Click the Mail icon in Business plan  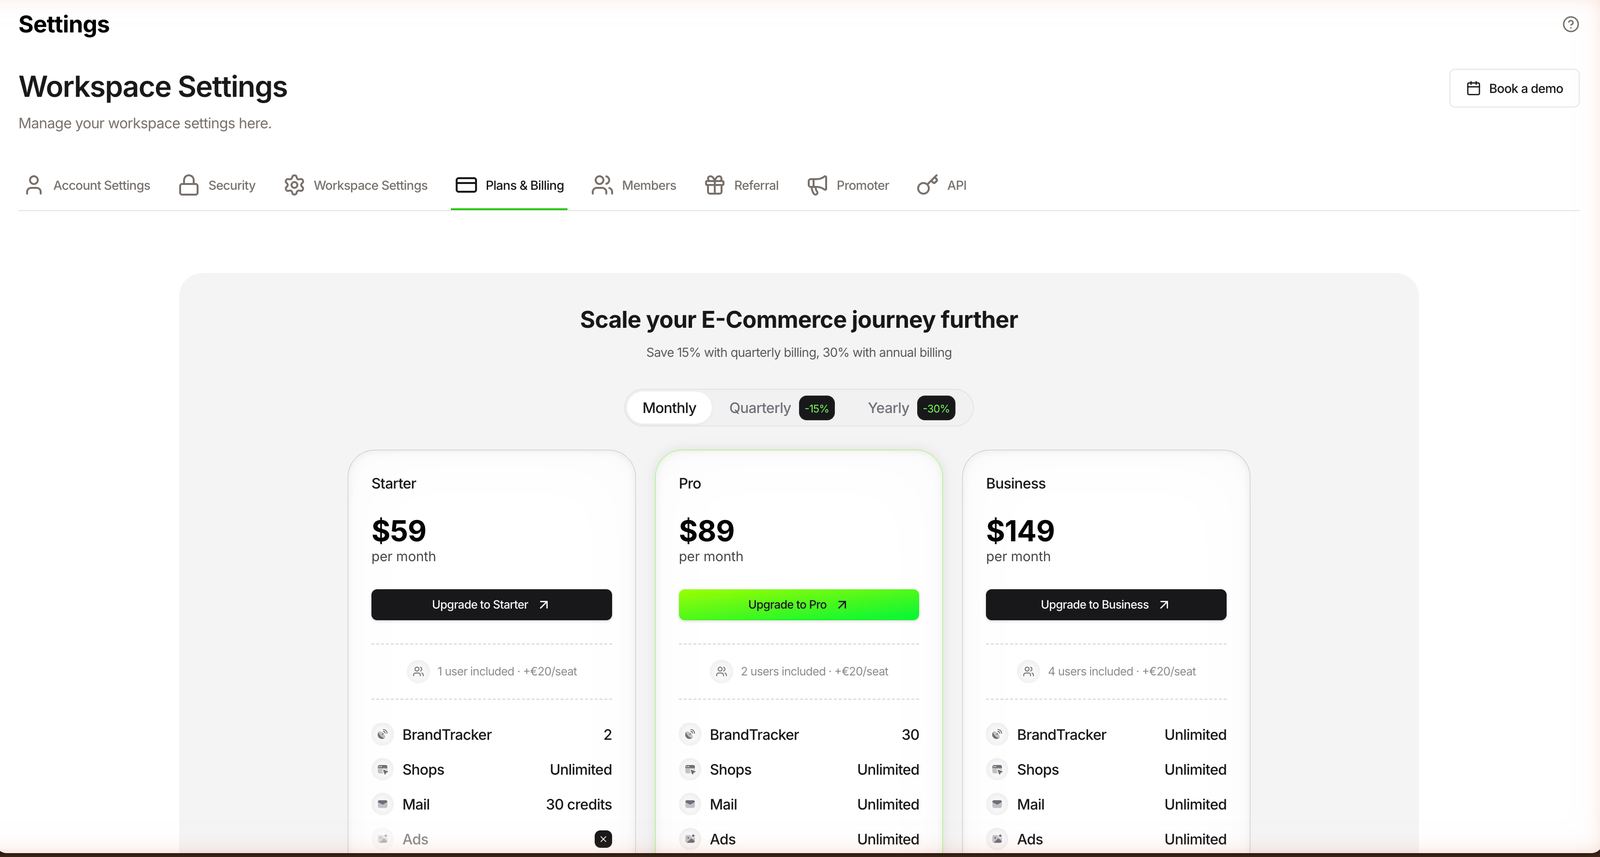[997, 805]
